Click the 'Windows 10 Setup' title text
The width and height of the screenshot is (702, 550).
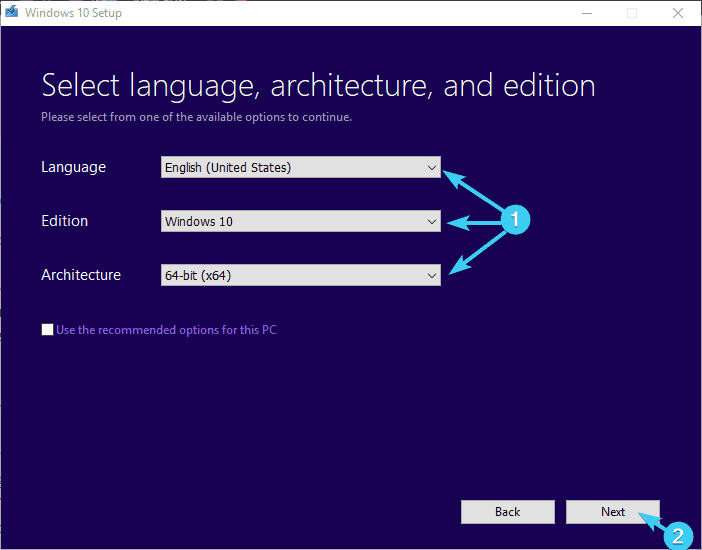click(x=73, y=13)
